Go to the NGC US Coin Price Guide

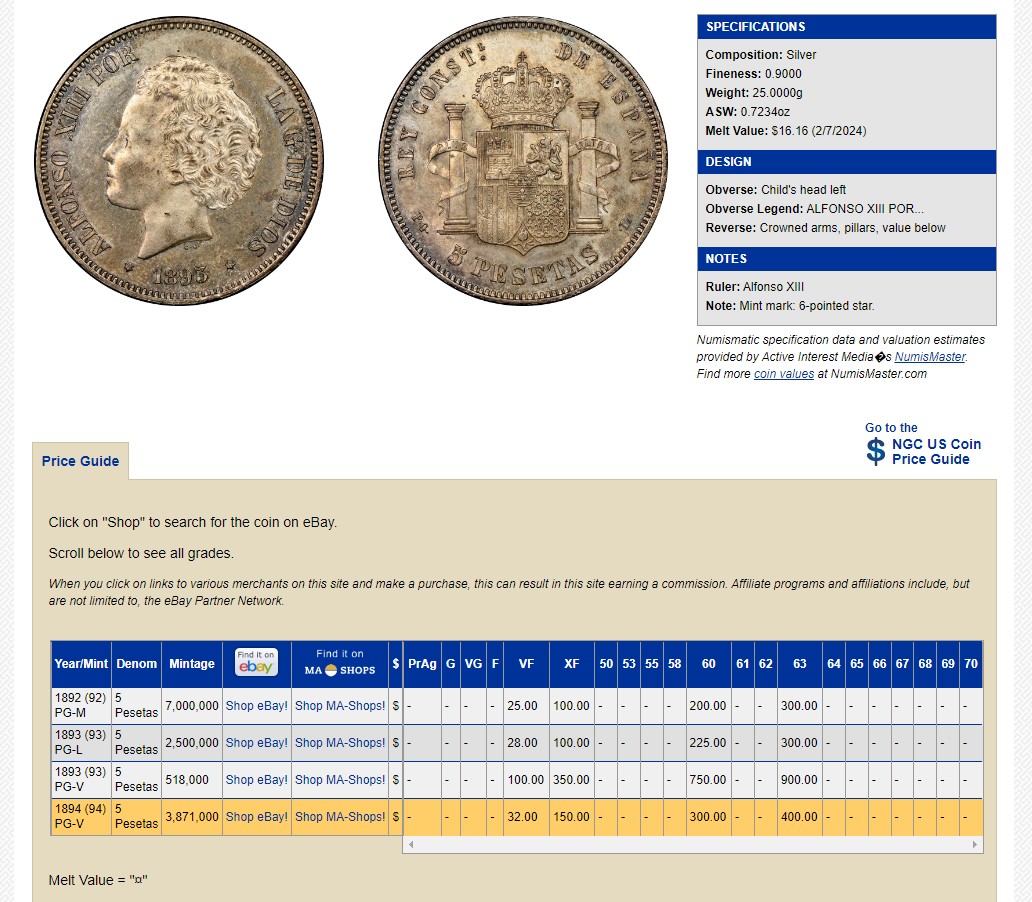point(935,452)
